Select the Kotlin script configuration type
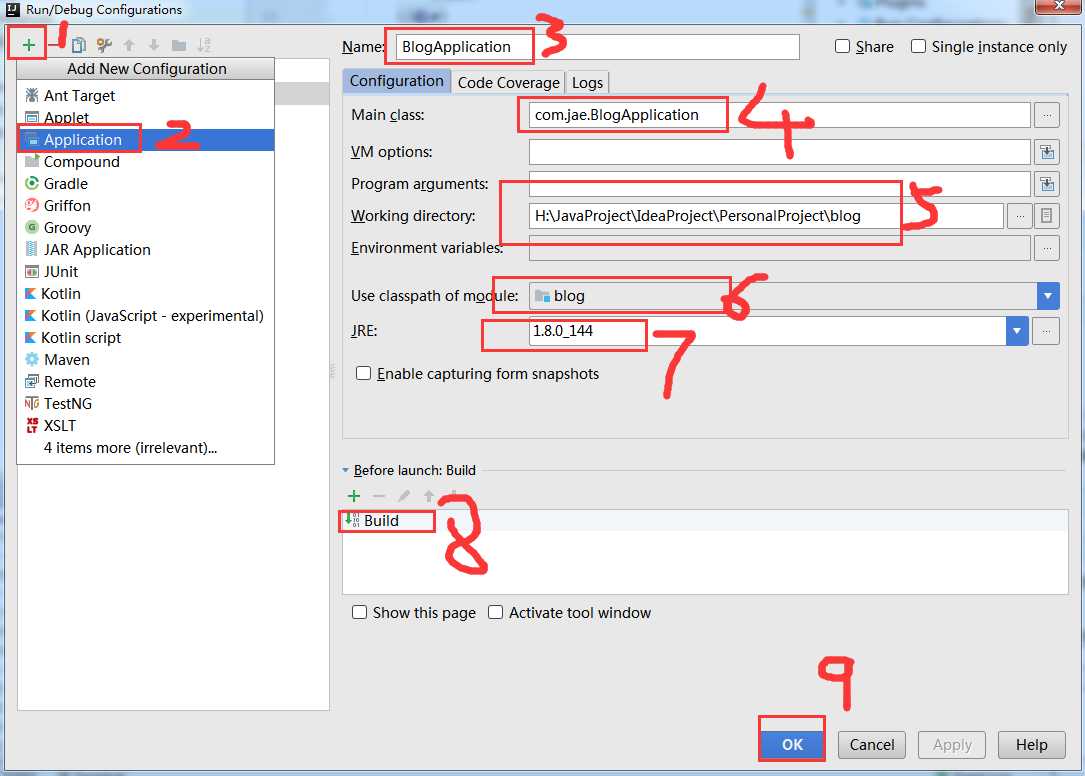 [145, 338]
